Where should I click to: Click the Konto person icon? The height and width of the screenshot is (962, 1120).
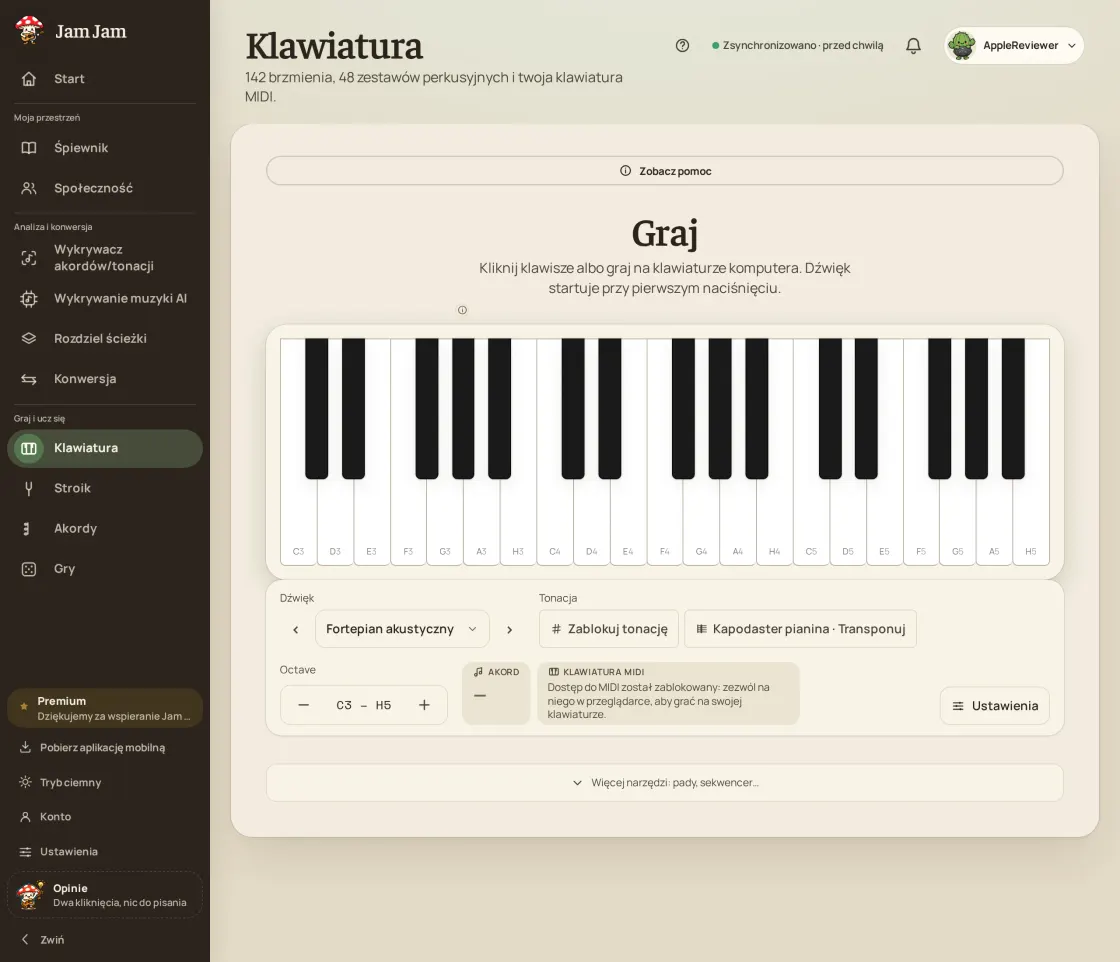click(x=25, y=816)
